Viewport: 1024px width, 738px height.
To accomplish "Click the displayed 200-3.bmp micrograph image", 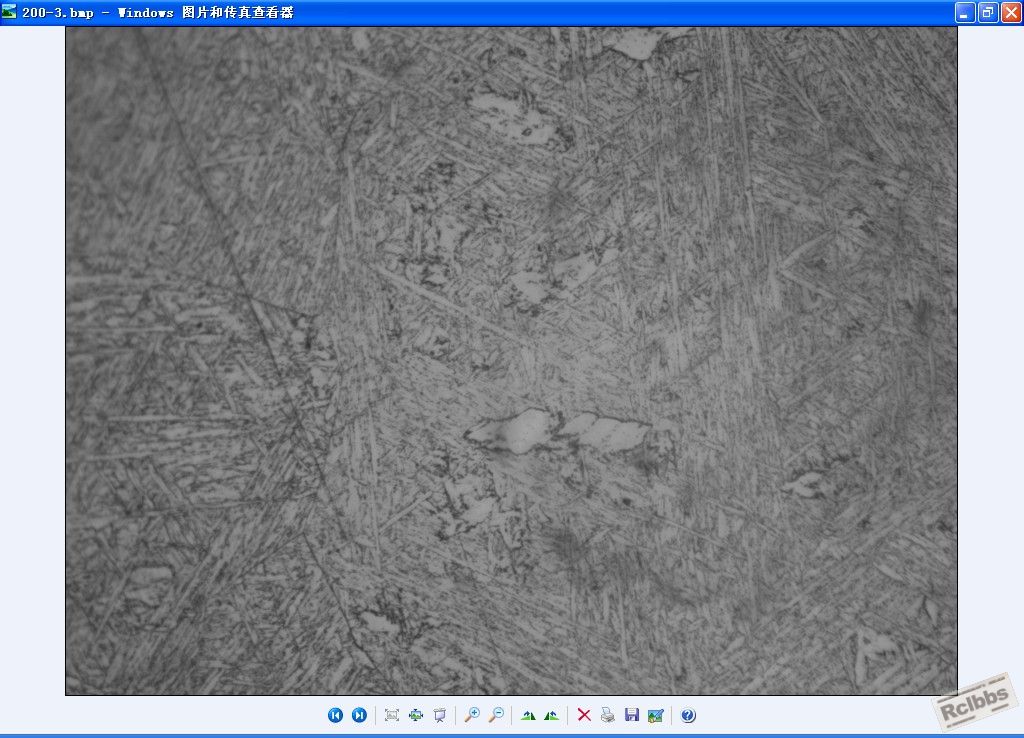I will click(511, 361).
